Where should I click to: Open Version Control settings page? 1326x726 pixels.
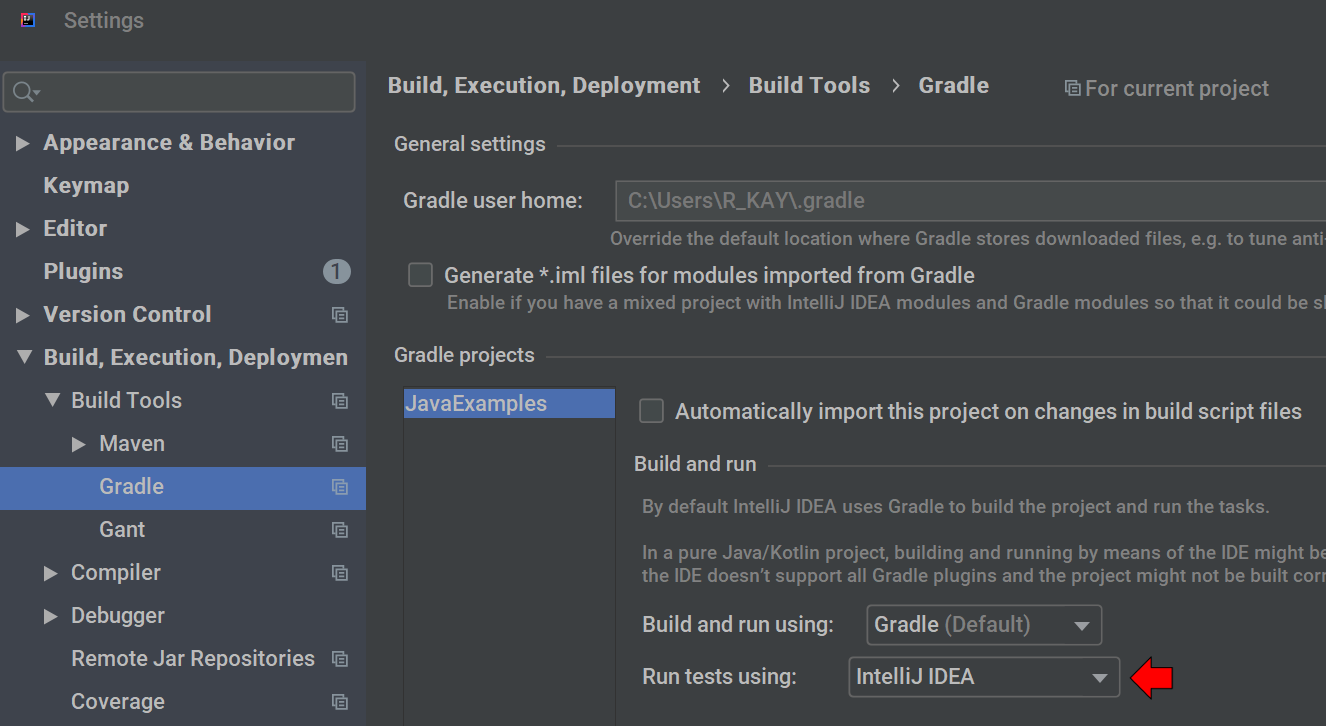pyautogui.click(x=127, y=315)
